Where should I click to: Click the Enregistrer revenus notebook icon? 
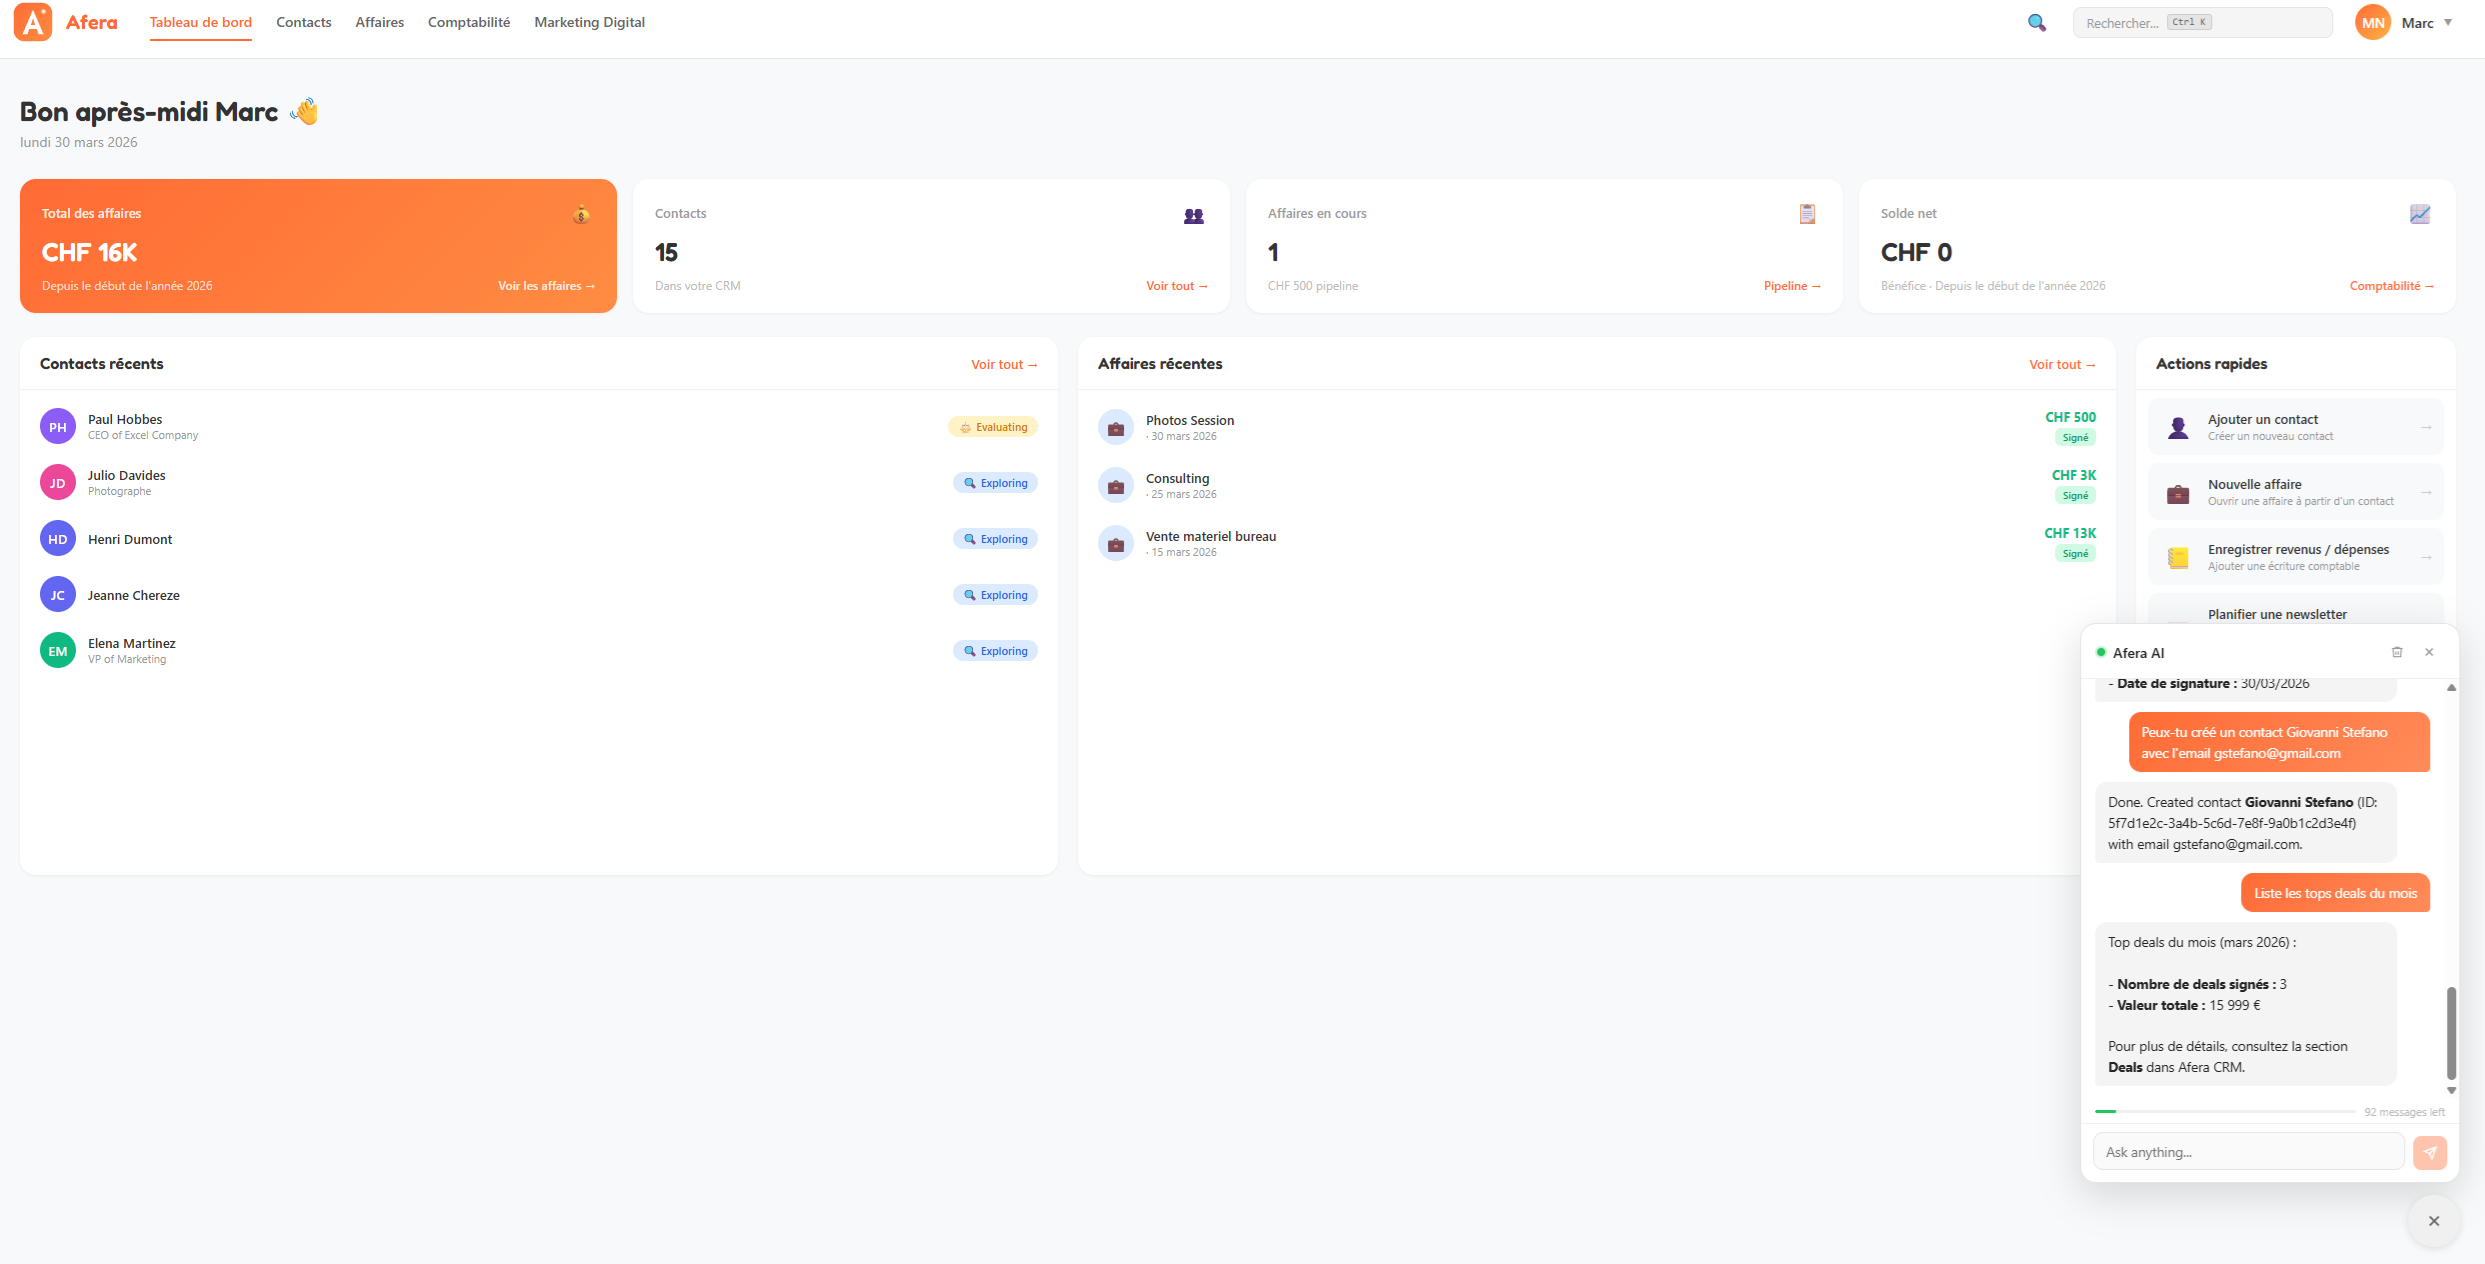coord(2178,557)
